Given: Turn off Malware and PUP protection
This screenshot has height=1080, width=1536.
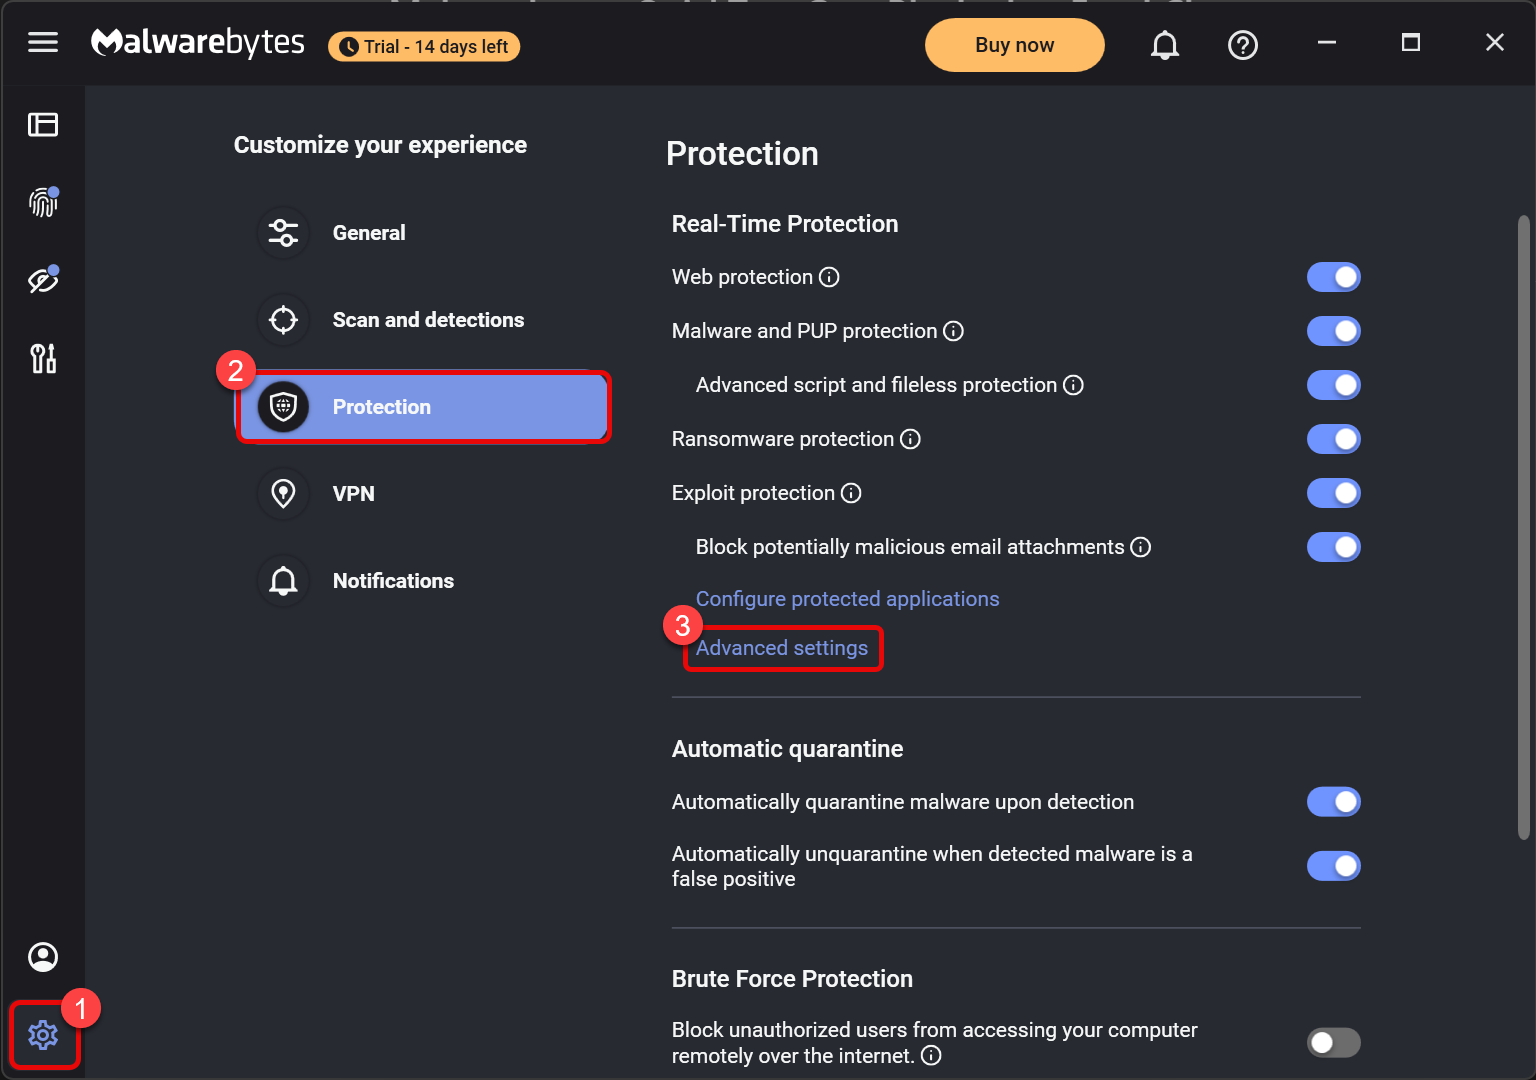Looking at the screenshot, I should tap(1333, 331).
